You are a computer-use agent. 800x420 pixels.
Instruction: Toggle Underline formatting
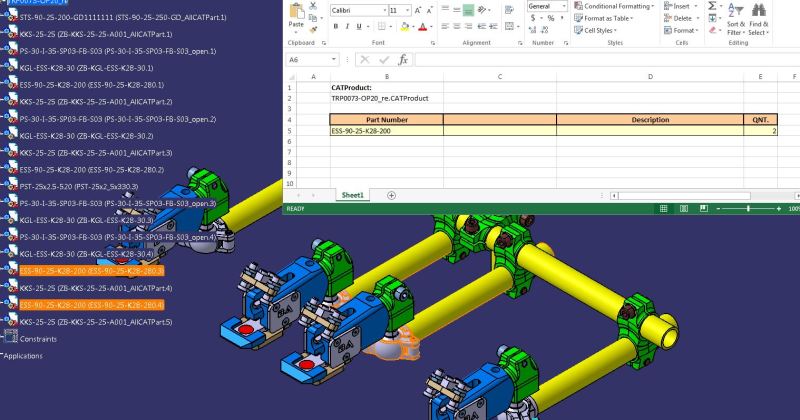pos(359,27)
